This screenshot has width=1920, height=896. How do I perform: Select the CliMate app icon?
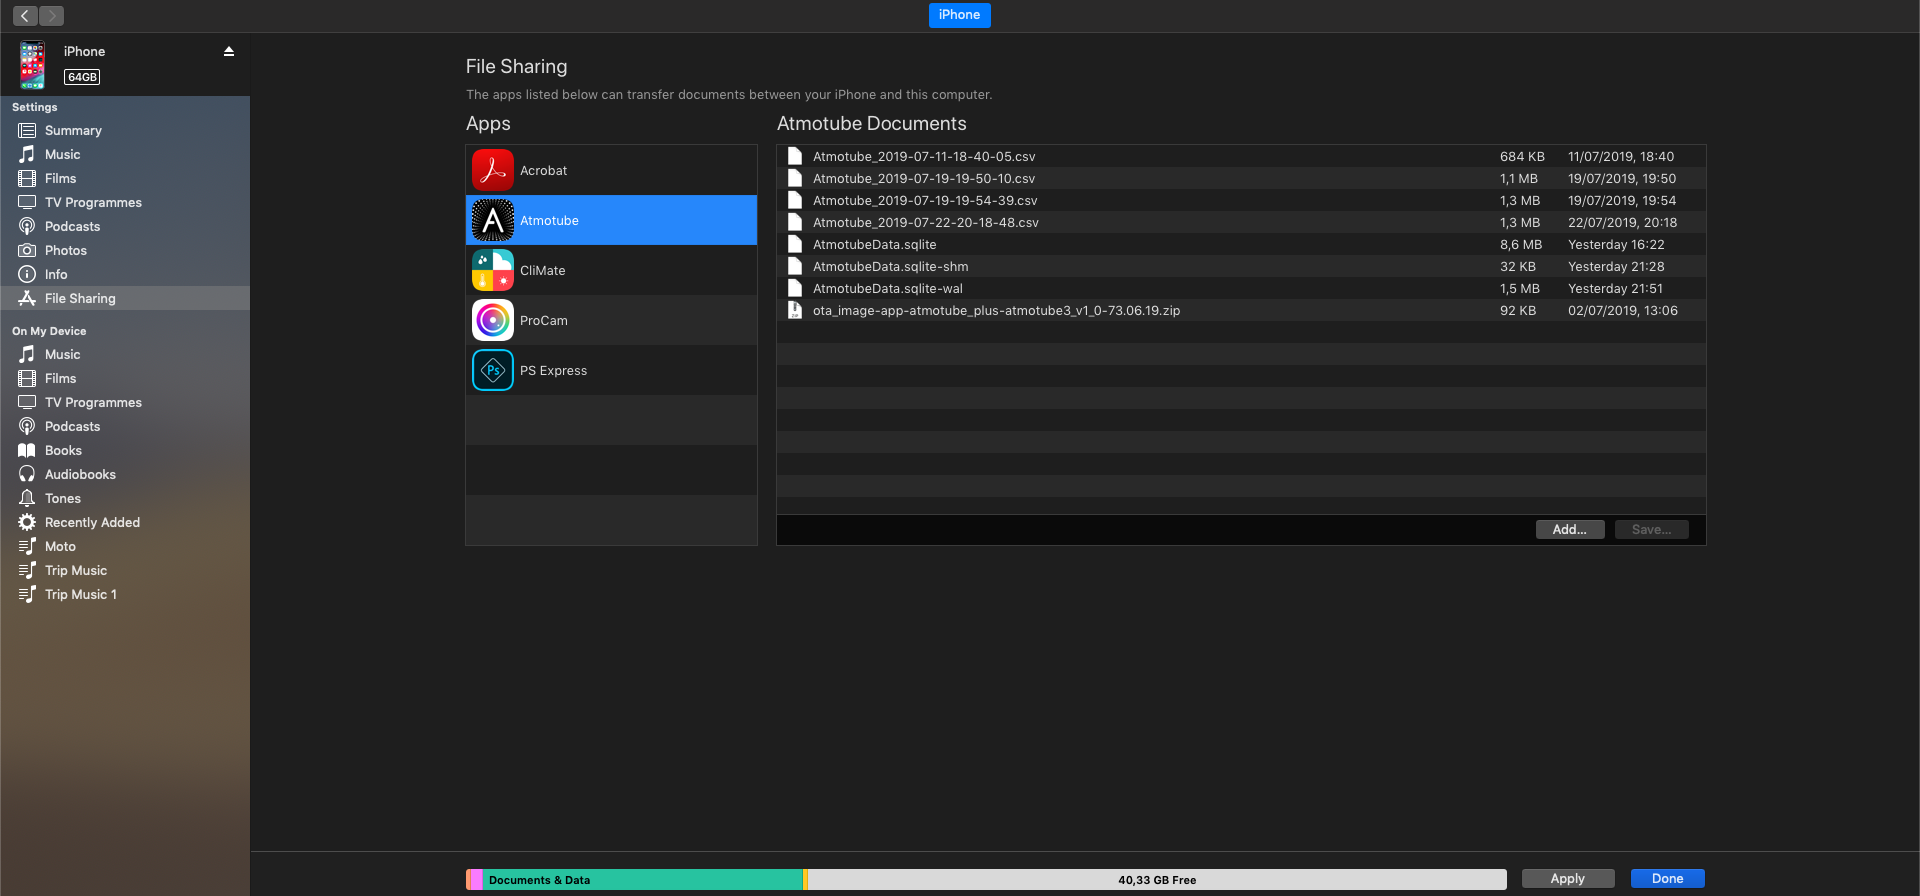coord(493,270)
